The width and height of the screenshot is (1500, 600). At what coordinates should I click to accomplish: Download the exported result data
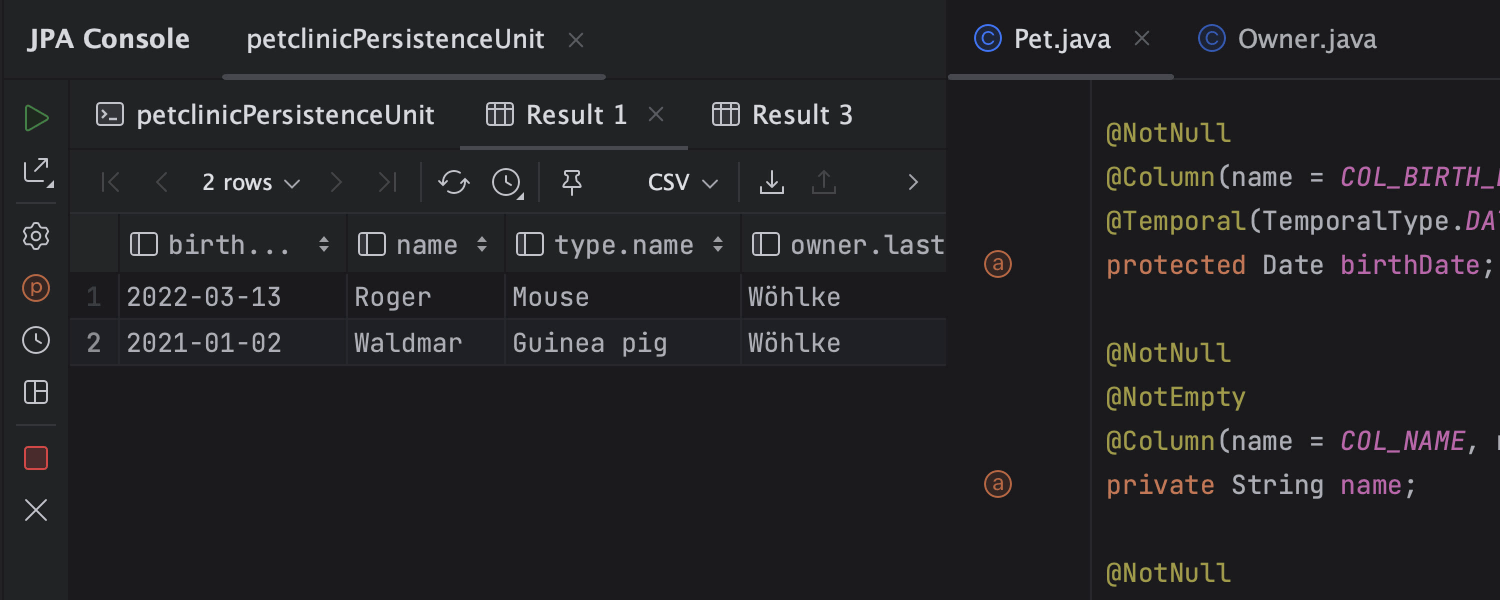click(771, 182)
